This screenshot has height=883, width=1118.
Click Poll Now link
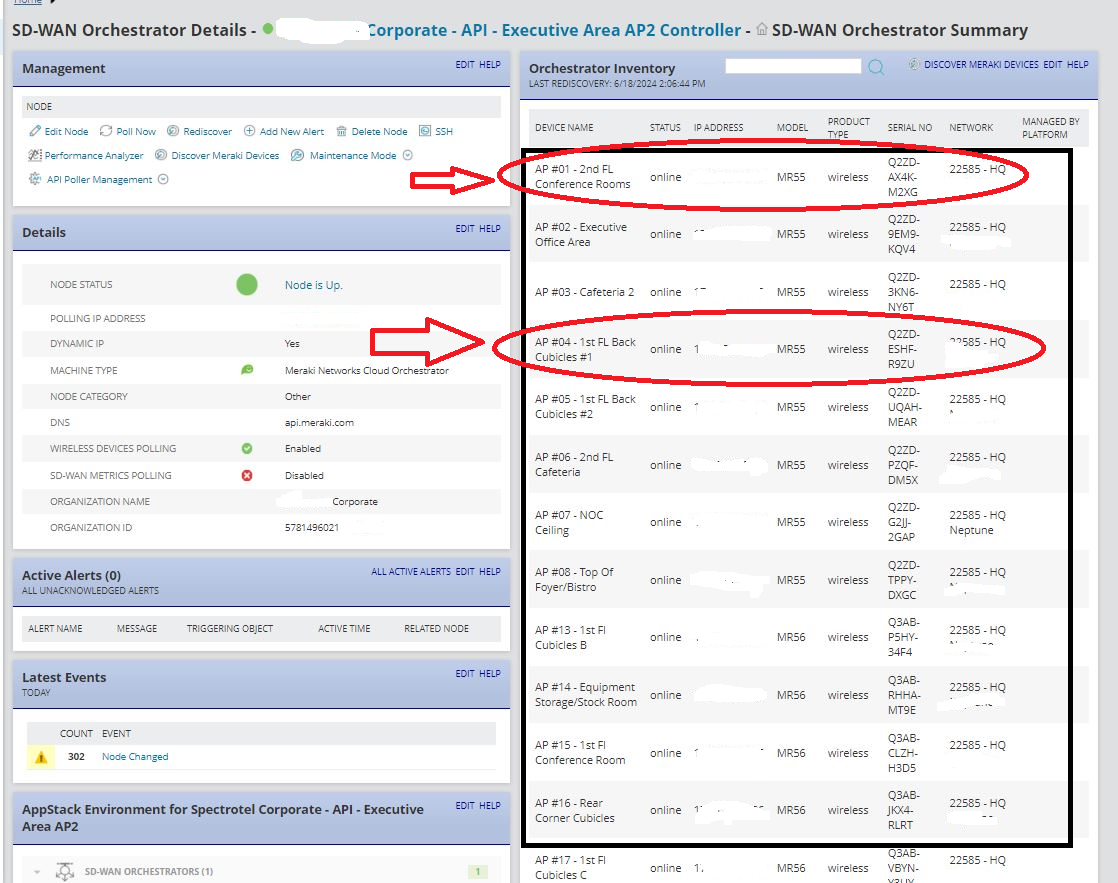pyautogui.click(x=135, y=132)
